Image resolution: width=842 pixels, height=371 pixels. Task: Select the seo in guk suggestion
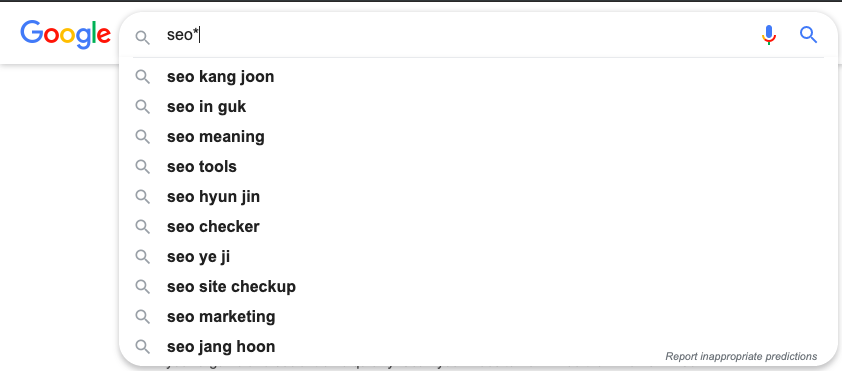click(478, 107)
